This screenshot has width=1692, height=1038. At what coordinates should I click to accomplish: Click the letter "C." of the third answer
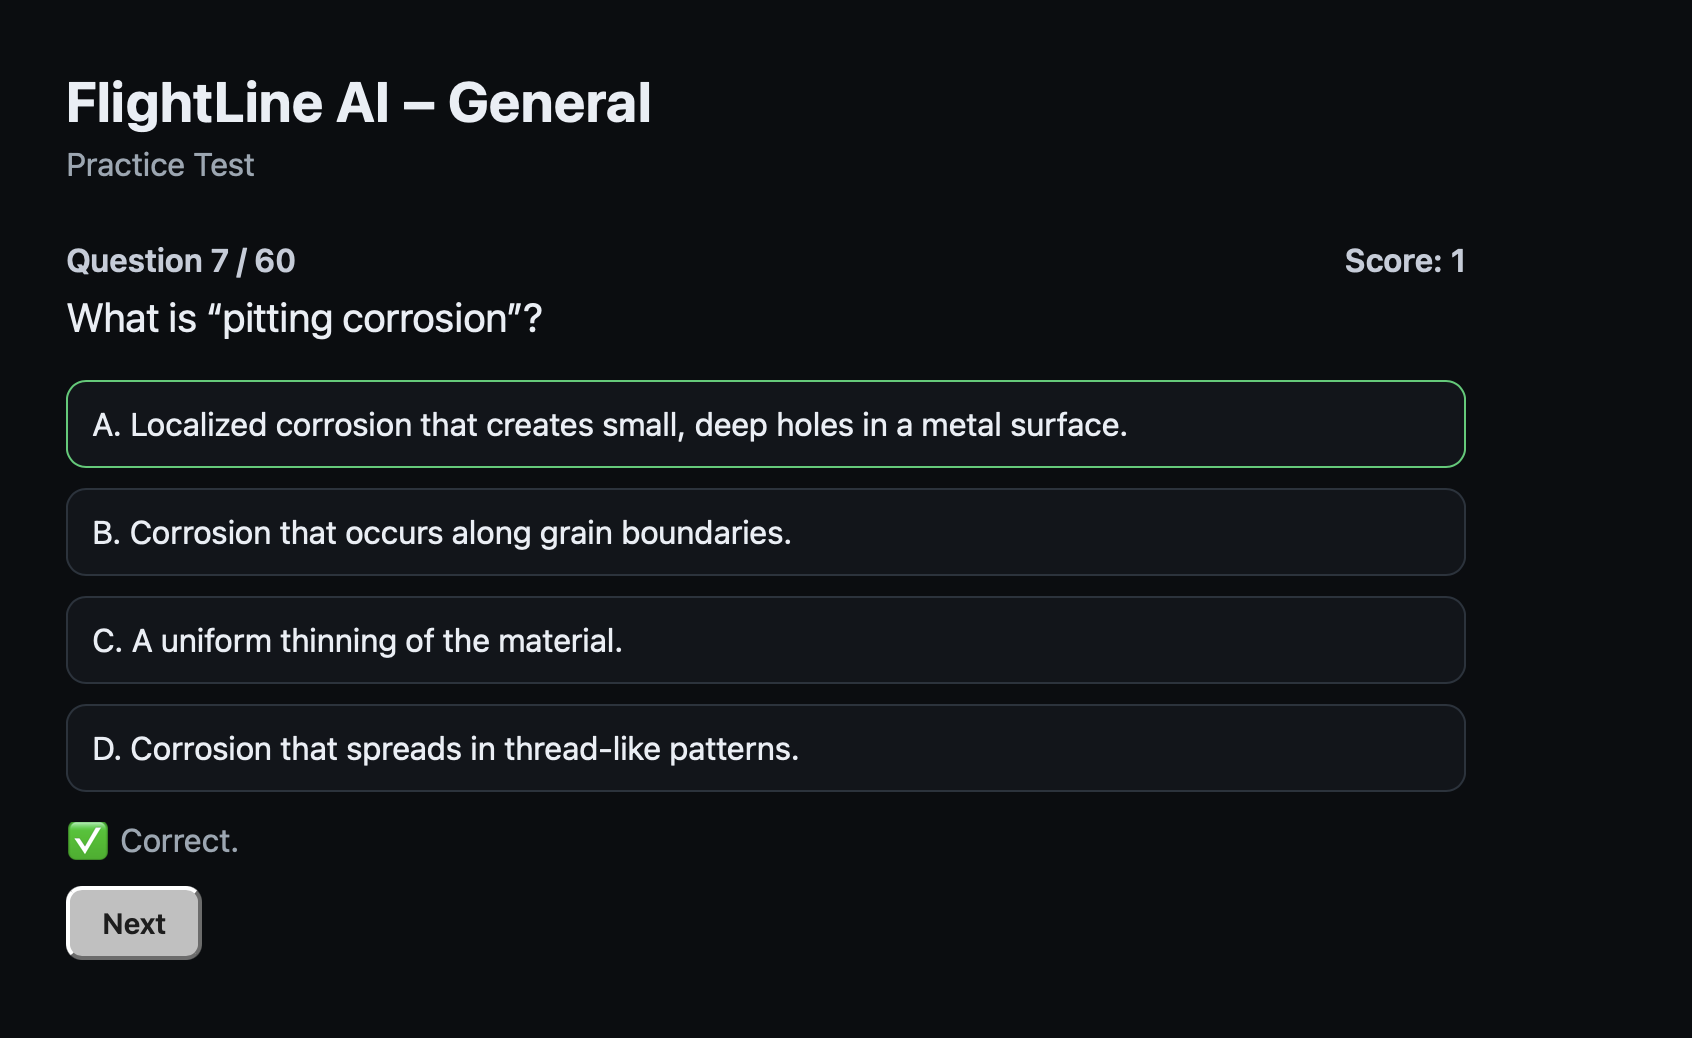(106, 641)
